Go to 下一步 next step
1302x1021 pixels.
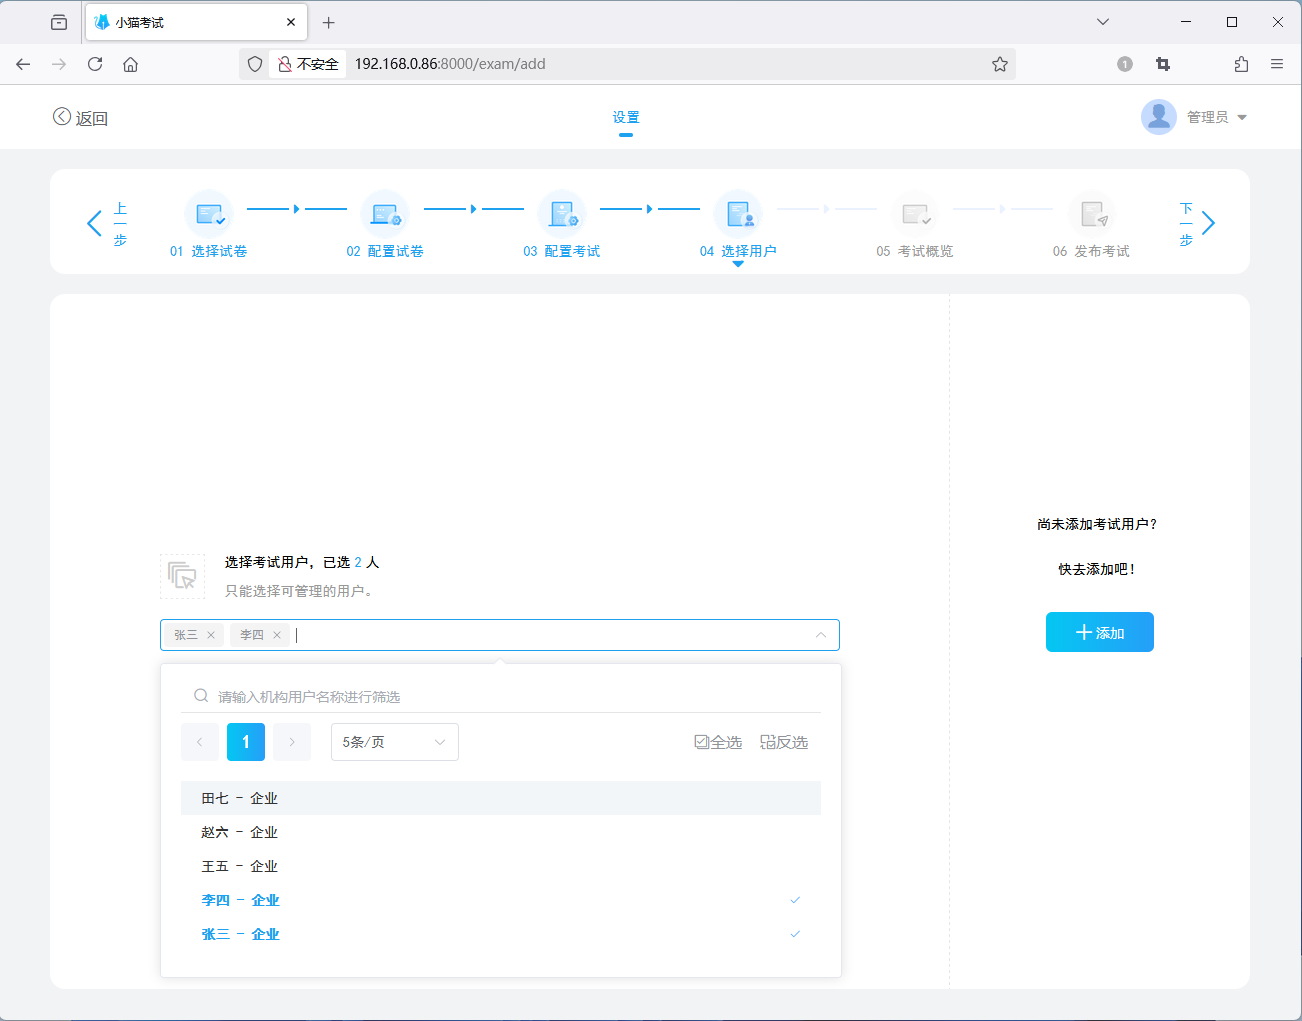[x=1196, y=222]
